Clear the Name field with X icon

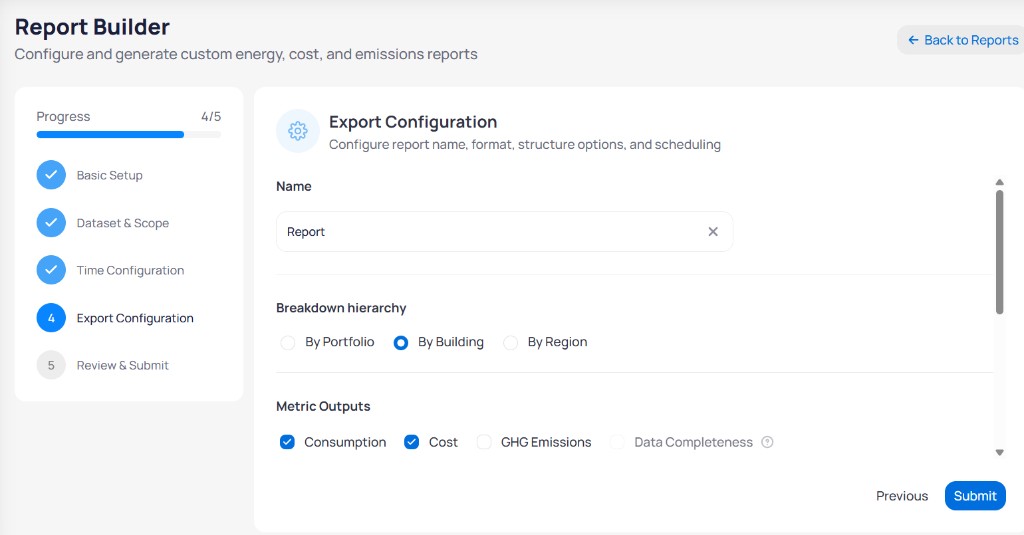click(713, 232)
